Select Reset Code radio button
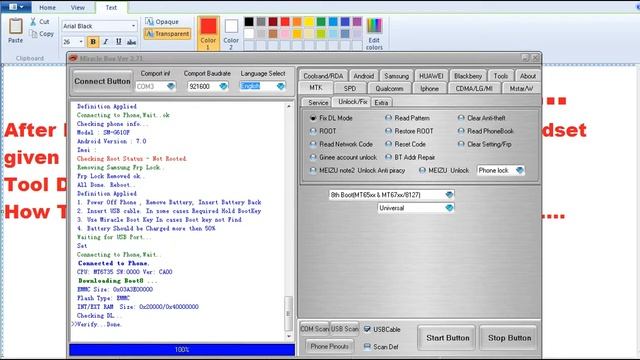Image resolution: width=640 pixels, height=360 pixels. click(389, 144)
